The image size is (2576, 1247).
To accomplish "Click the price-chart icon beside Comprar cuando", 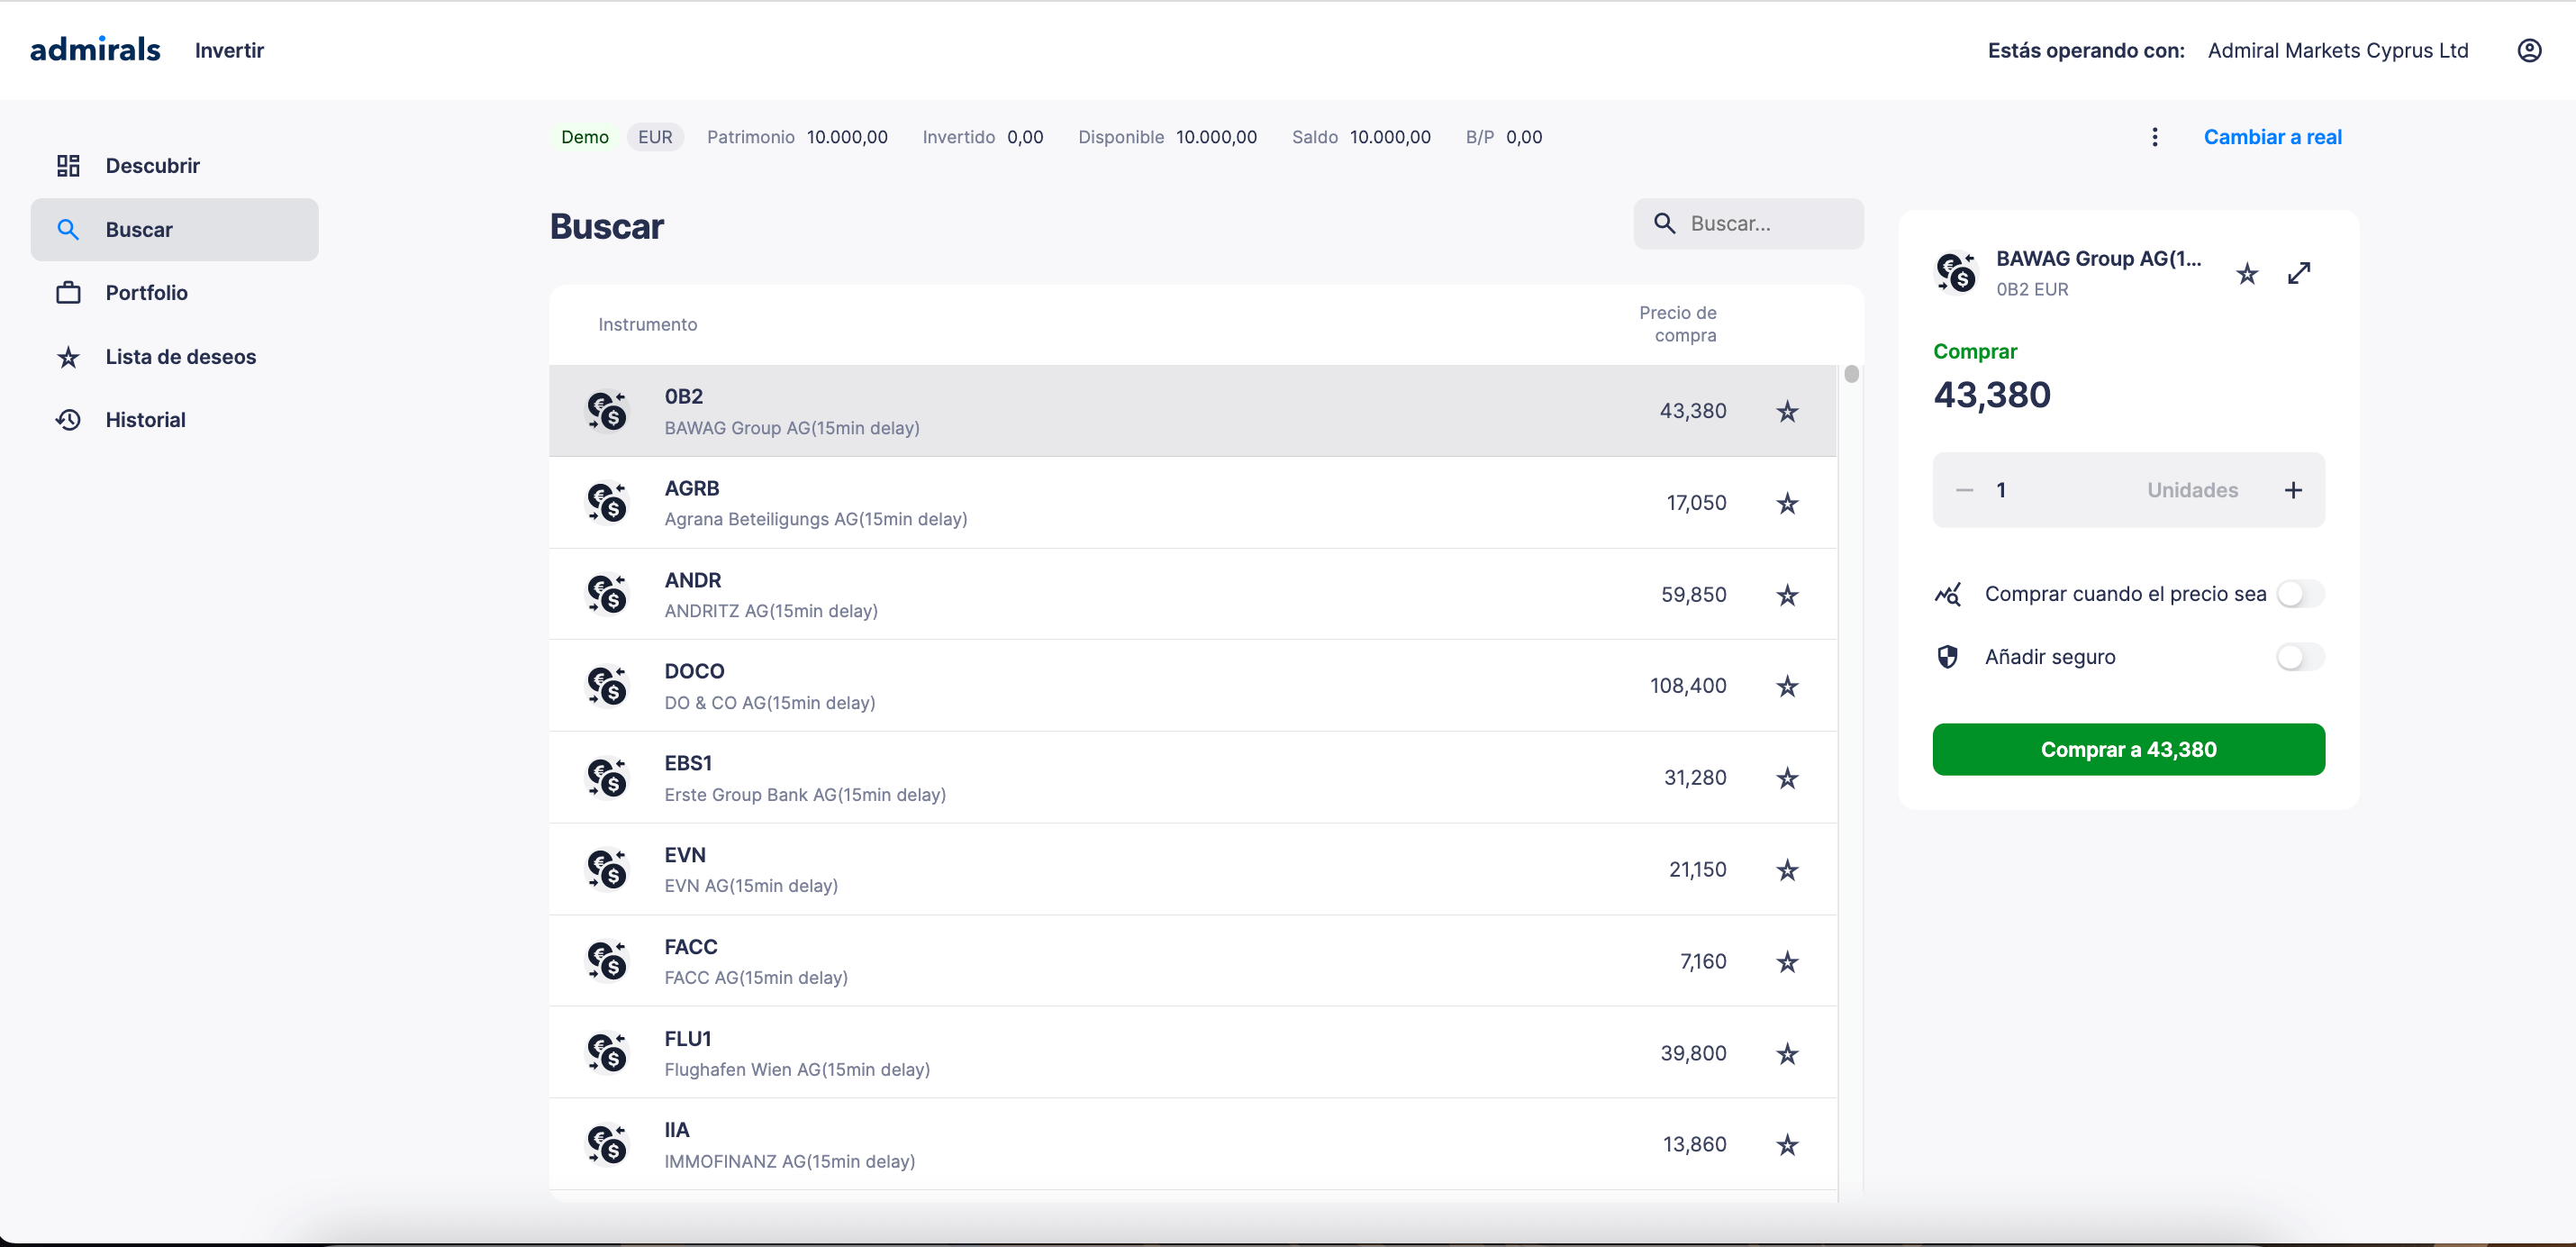I will [1948, 594].
